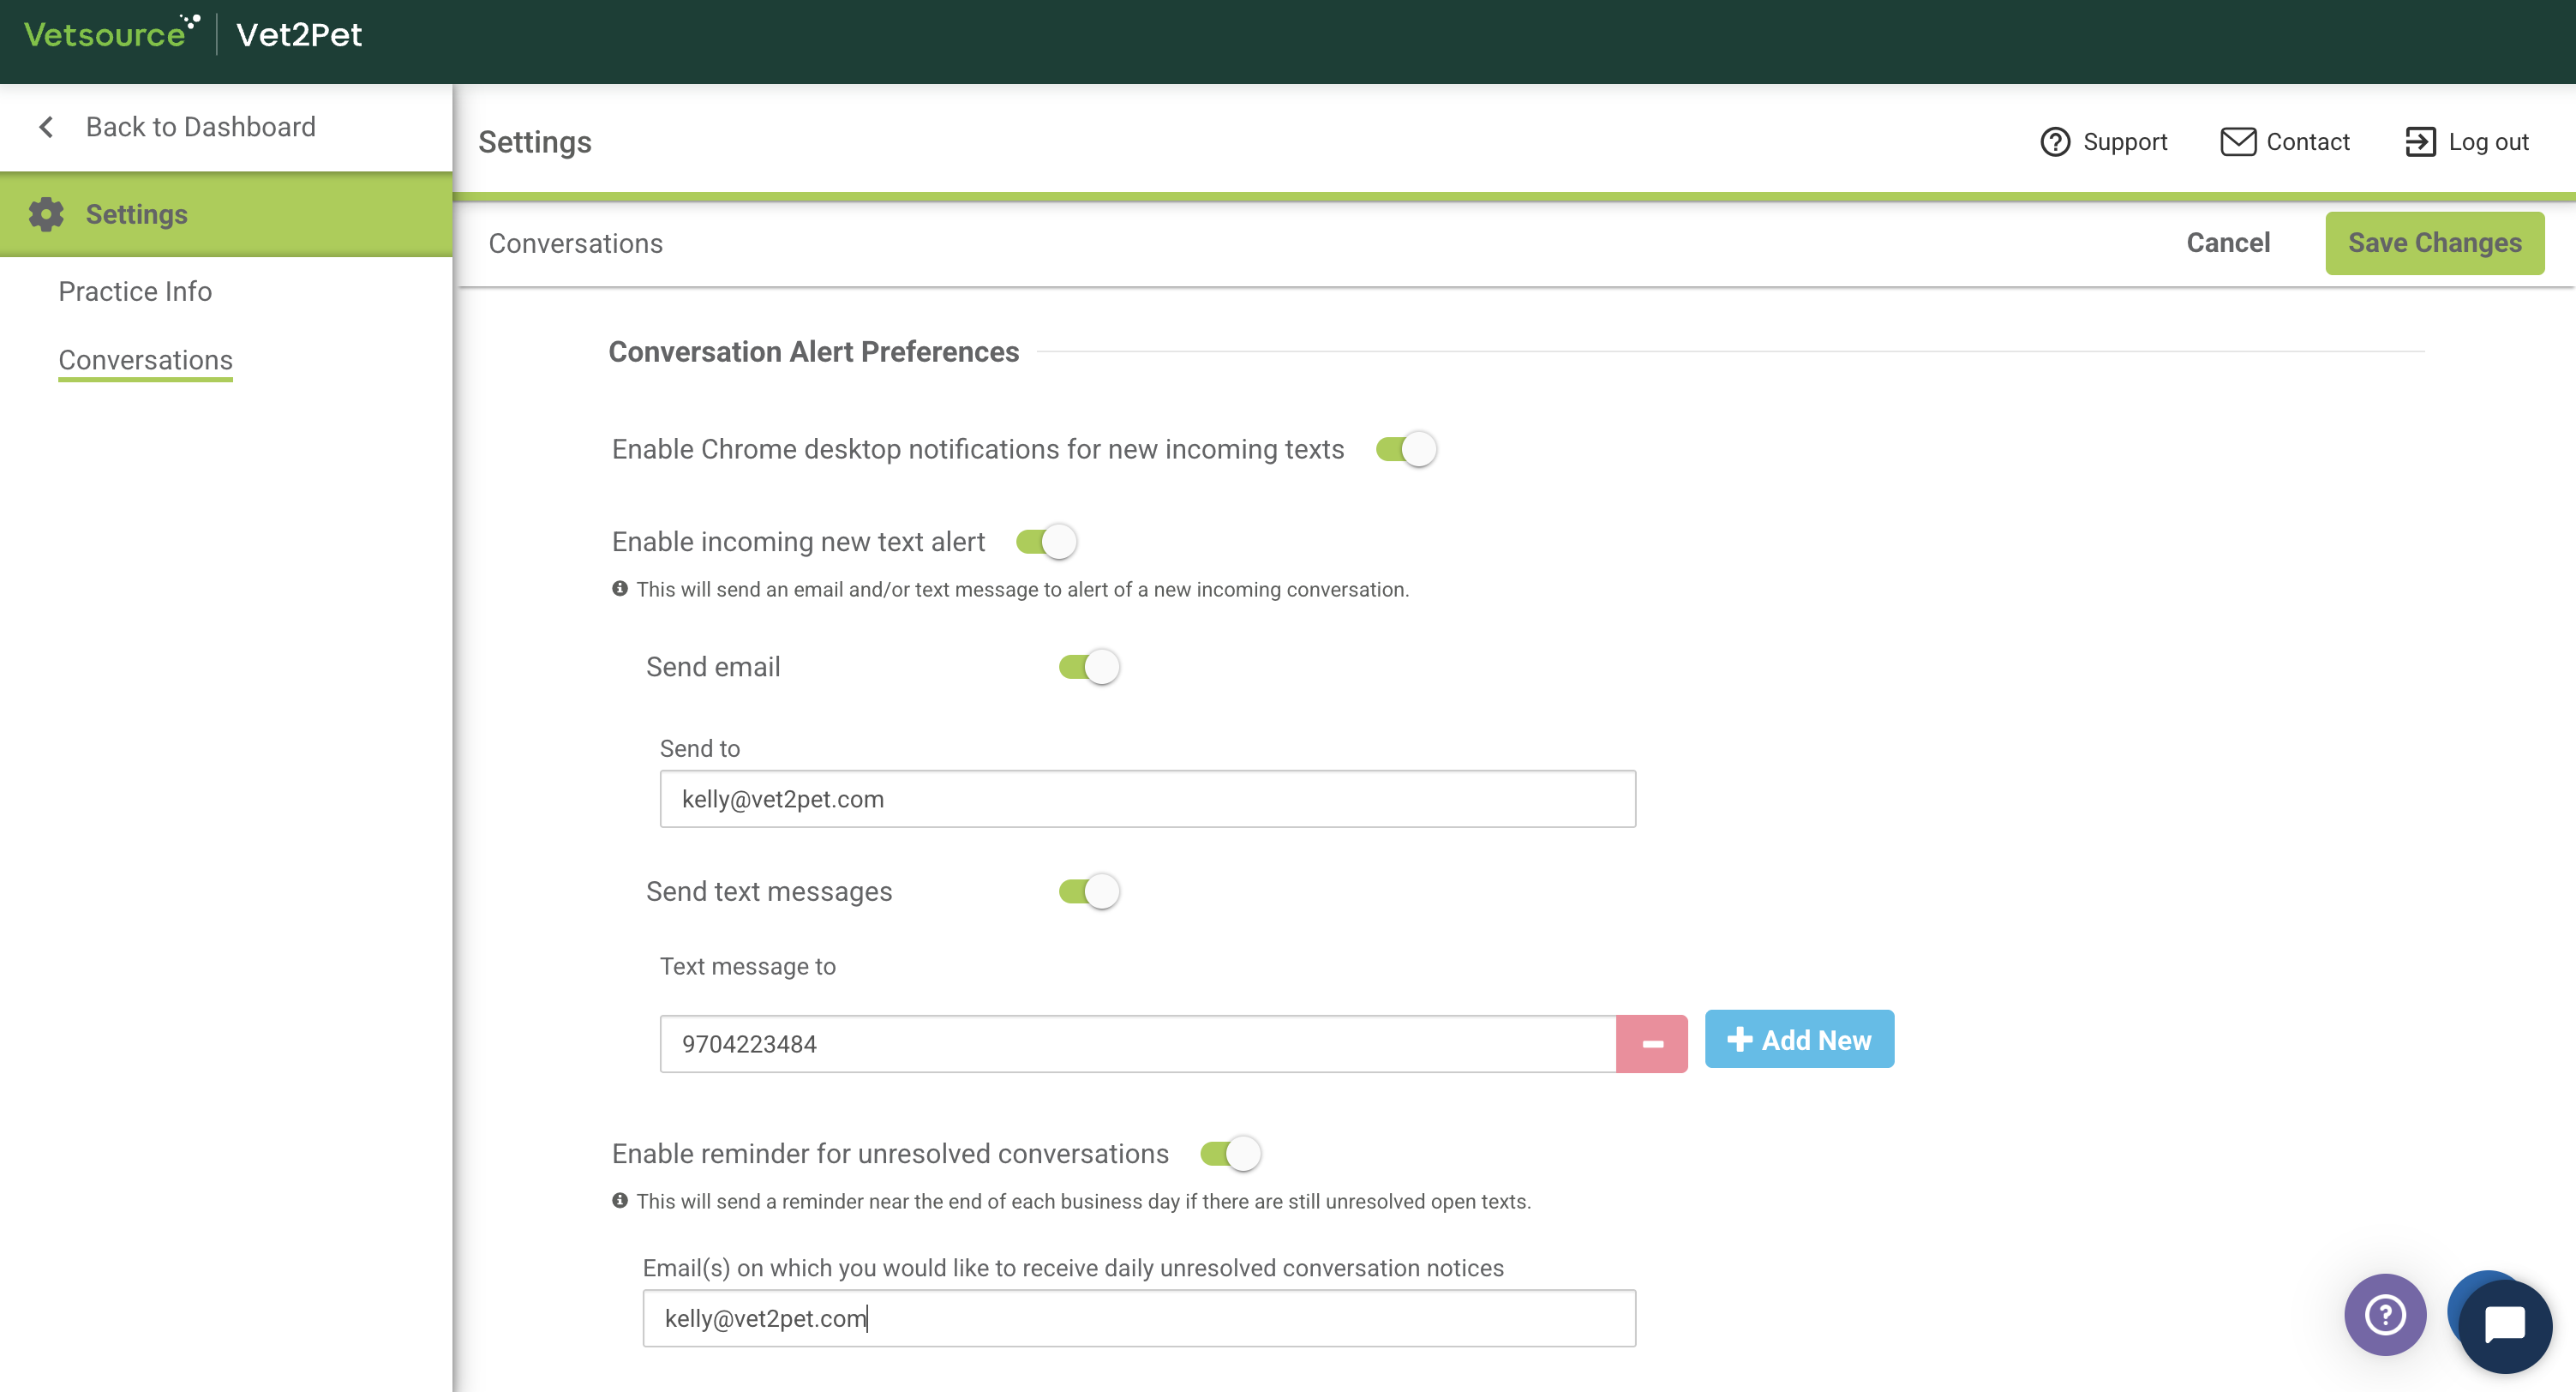Click the back chevron arrow icon

[x=46, y=127]
